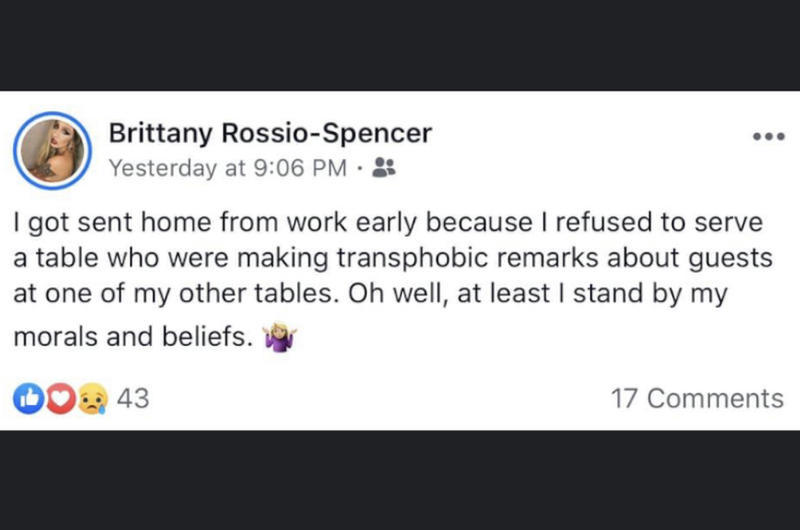Click the red heart Love reaction icon
Screen dimensions: 800x530
62,398
